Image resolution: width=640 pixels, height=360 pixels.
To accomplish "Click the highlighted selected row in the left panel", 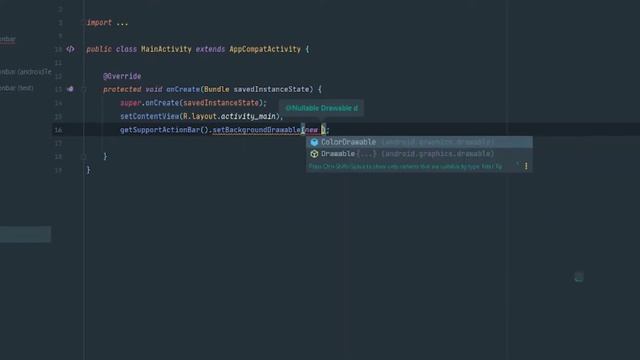I will tap(25, 234).
